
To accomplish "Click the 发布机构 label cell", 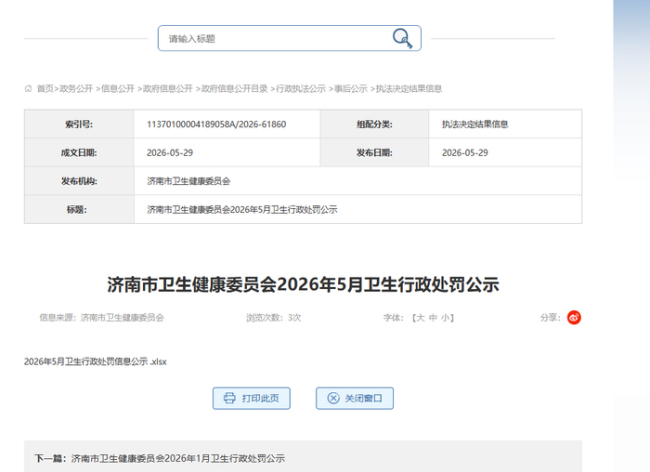I will point(79,181).
